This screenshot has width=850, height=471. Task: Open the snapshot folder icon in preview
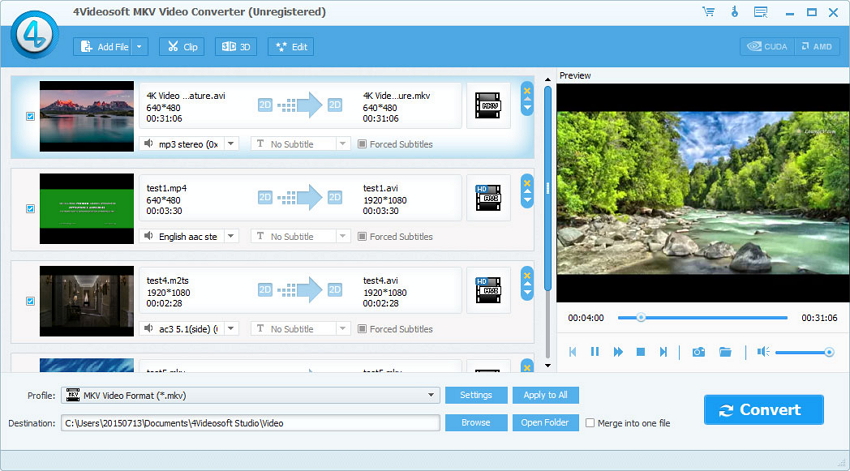[726, 352]
